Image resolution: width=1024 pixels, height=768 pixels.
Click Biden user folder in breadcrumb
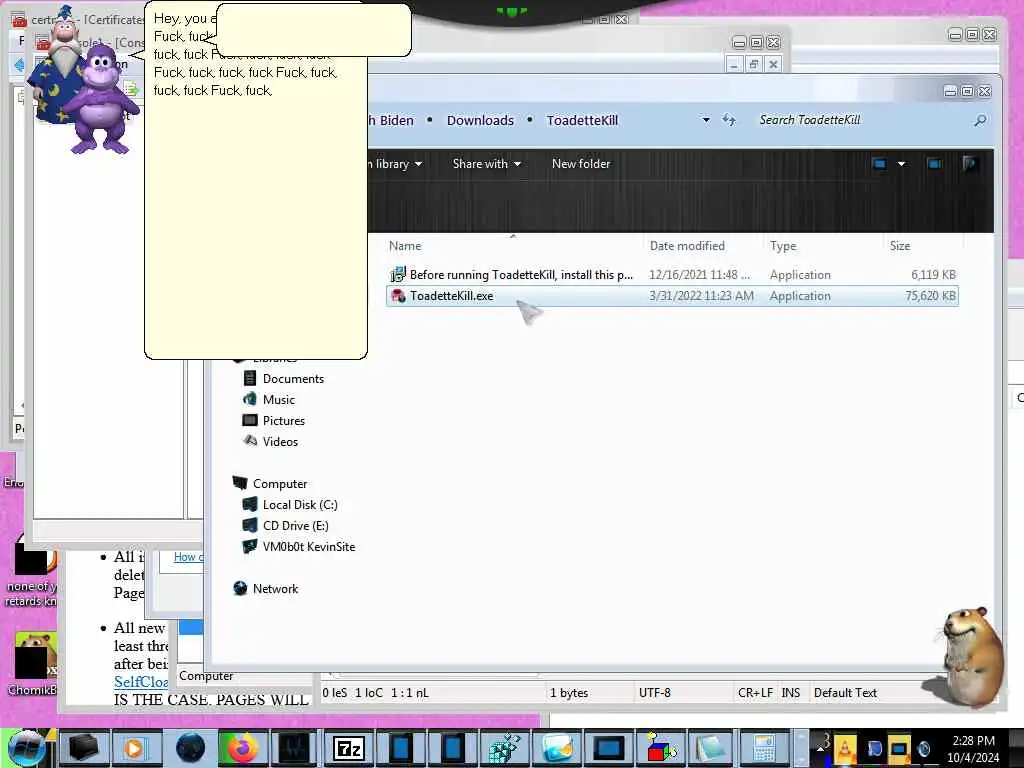click(392, 121)
